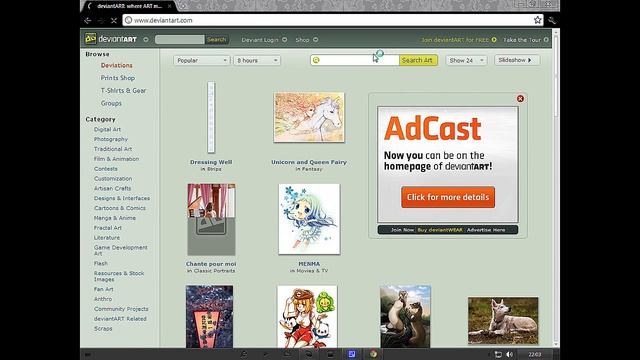Open the Chante pour moi thumbnail

(211, 219)
